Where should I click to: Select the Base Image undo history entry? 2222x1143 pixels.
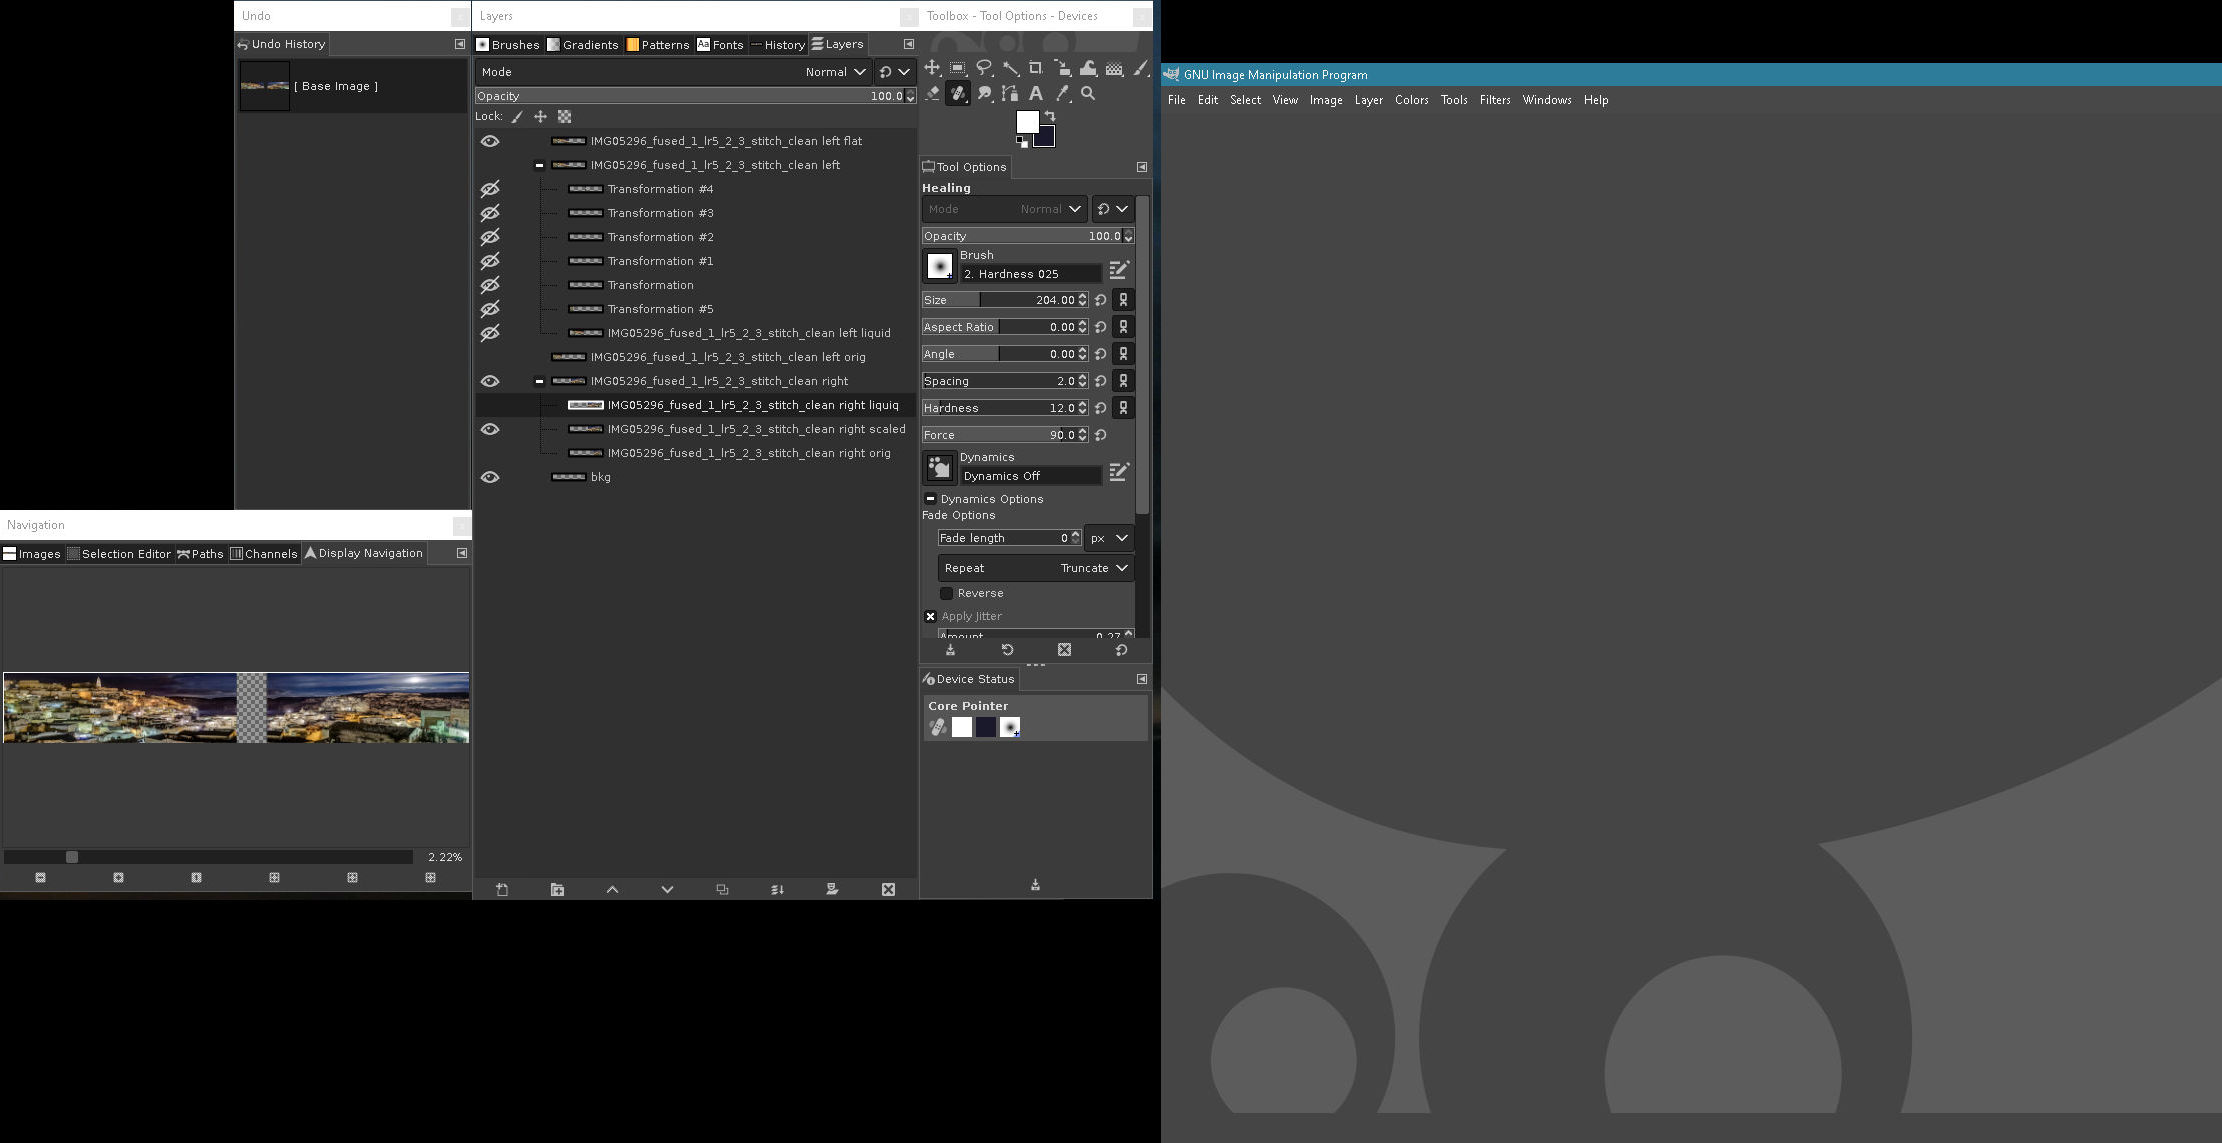tap(335, 86)
